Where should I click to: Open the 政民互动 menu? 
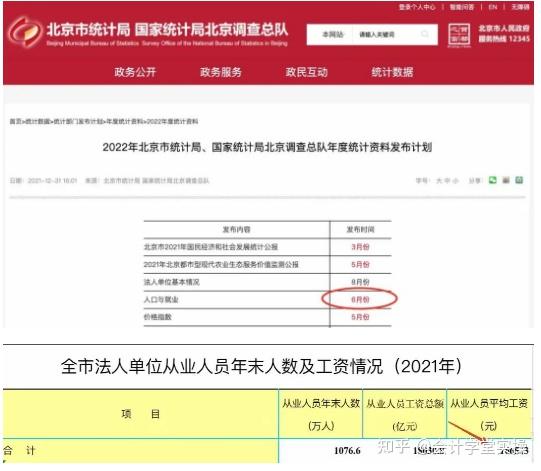coord(306,72)
